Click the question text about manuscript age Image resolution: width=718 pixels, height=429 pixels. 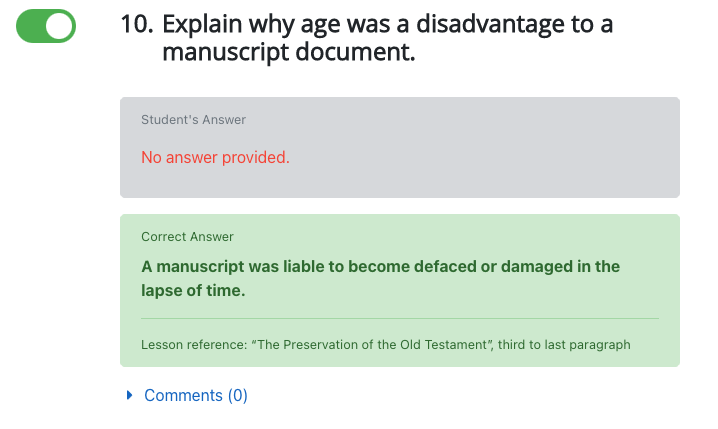pyautogui.click(x=386, y=26)
